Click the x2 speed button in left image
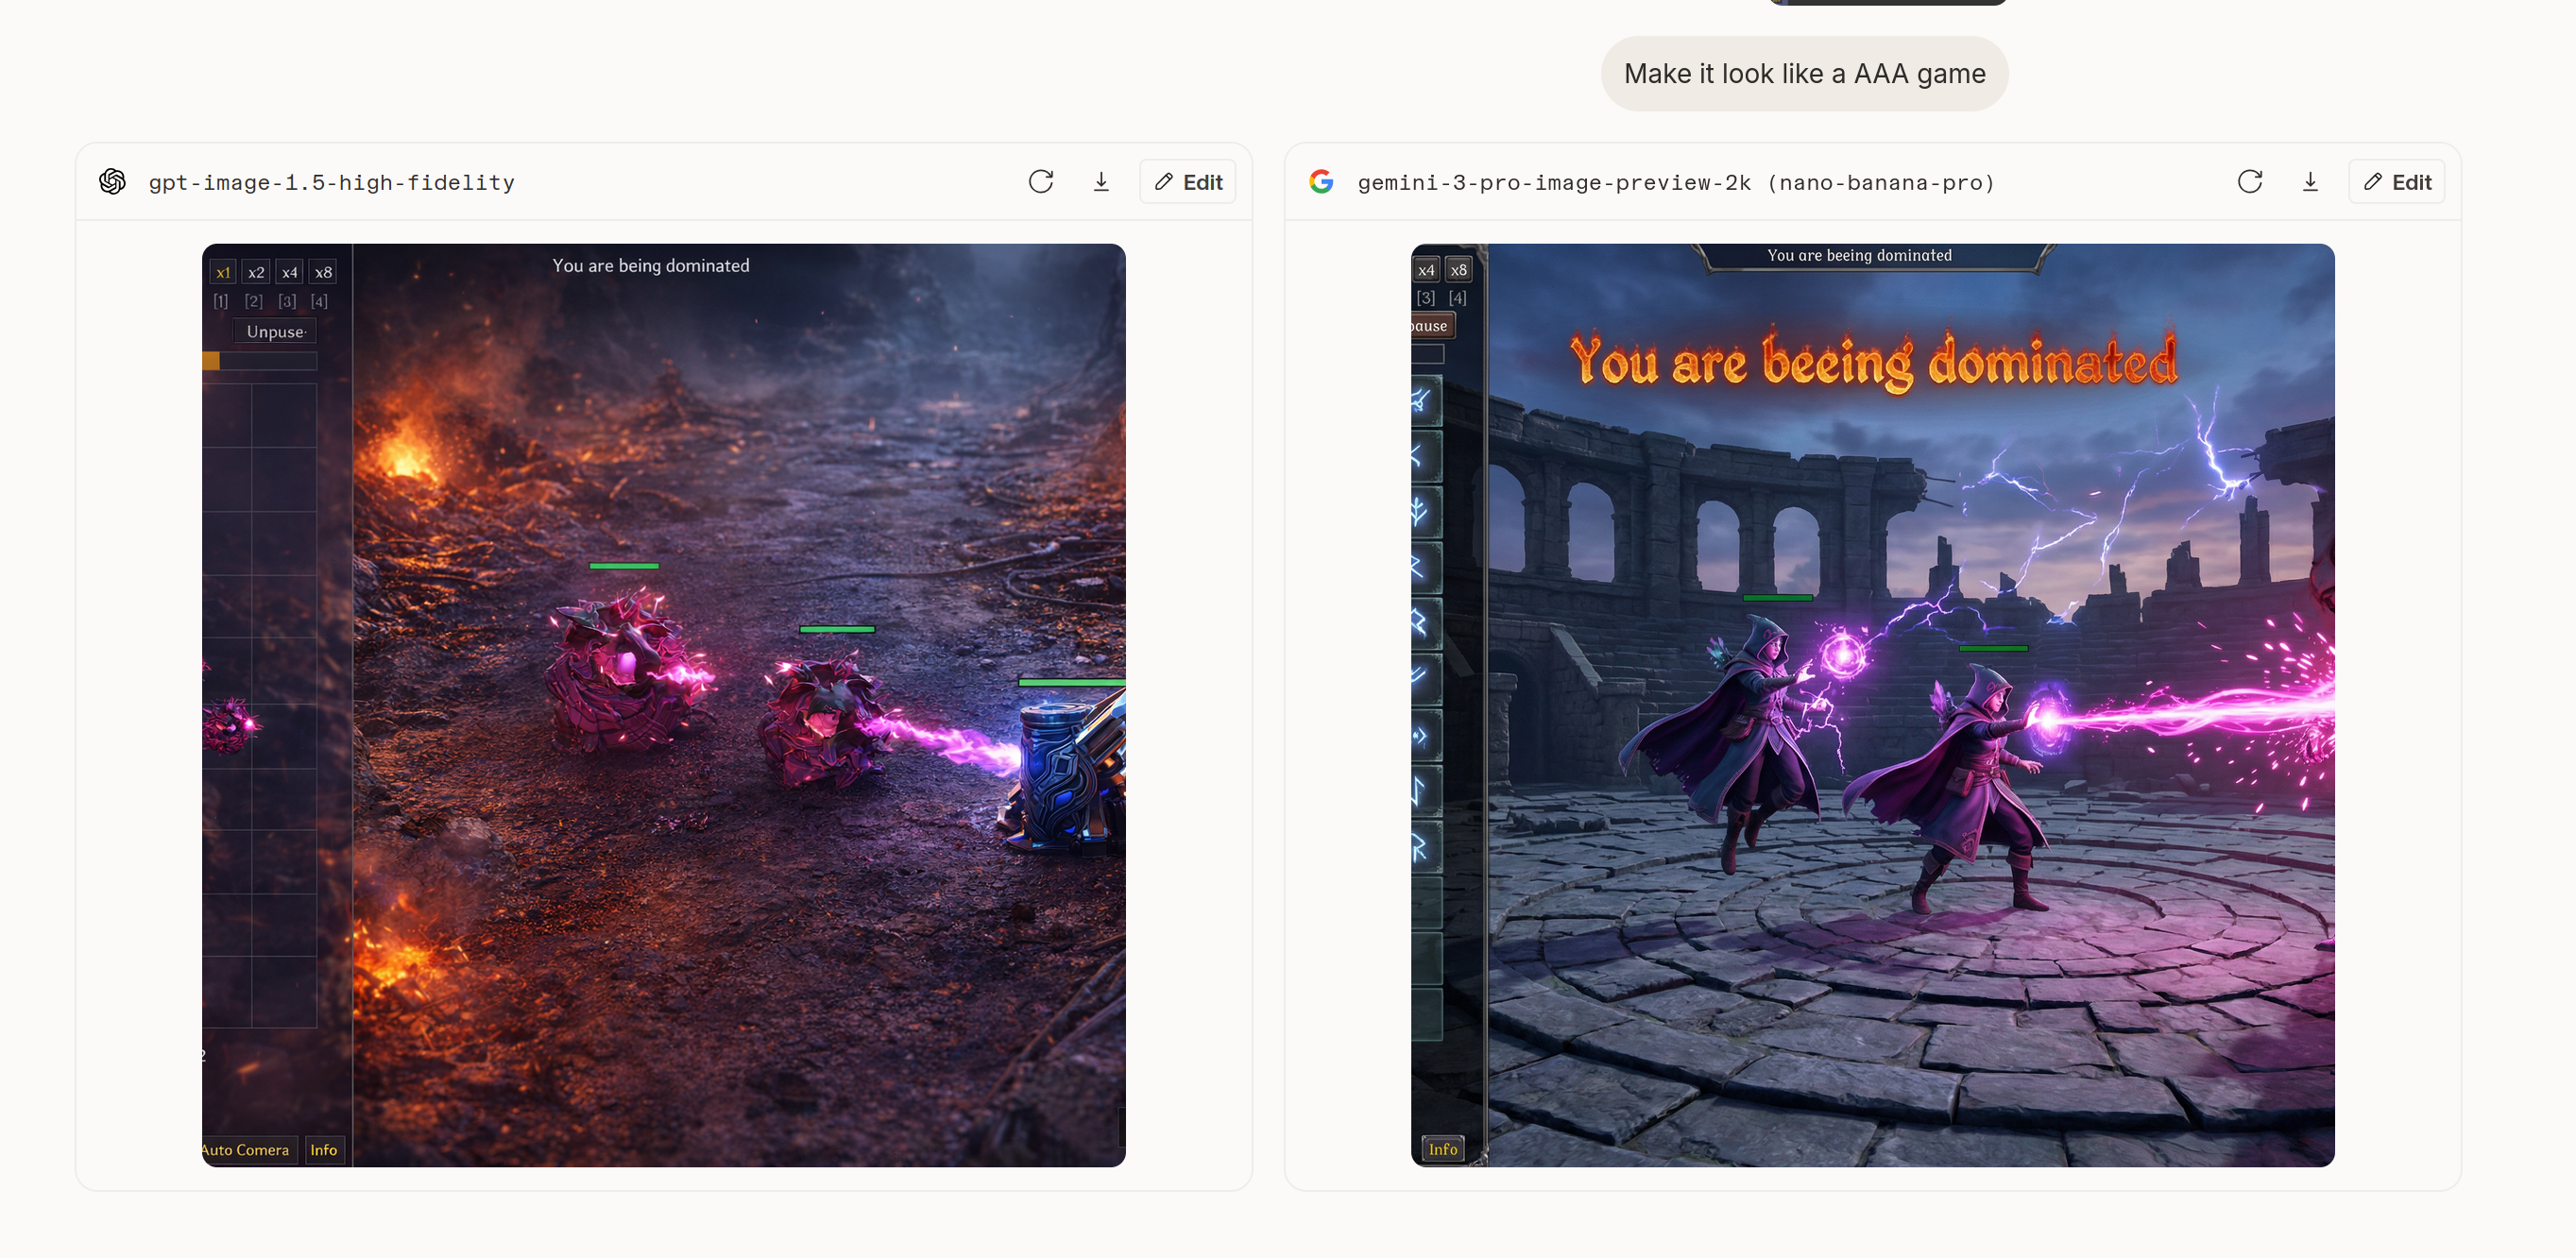Viewport: 2576px width, 1258px height. pos(256,272)
